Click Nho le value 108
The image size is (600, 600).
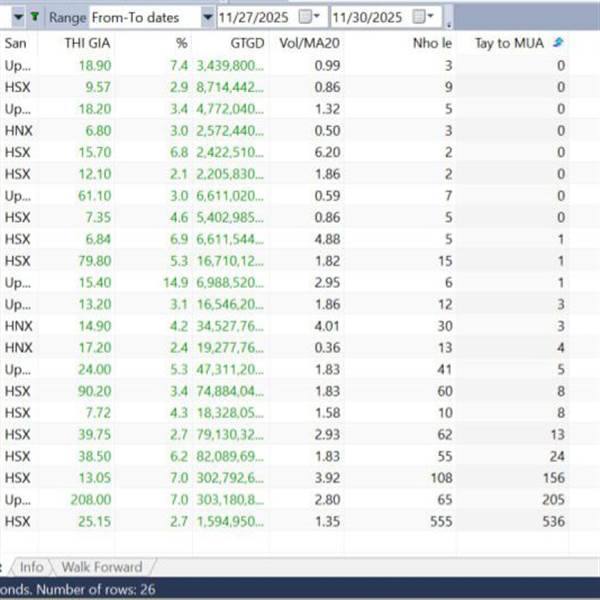point(442,478)
